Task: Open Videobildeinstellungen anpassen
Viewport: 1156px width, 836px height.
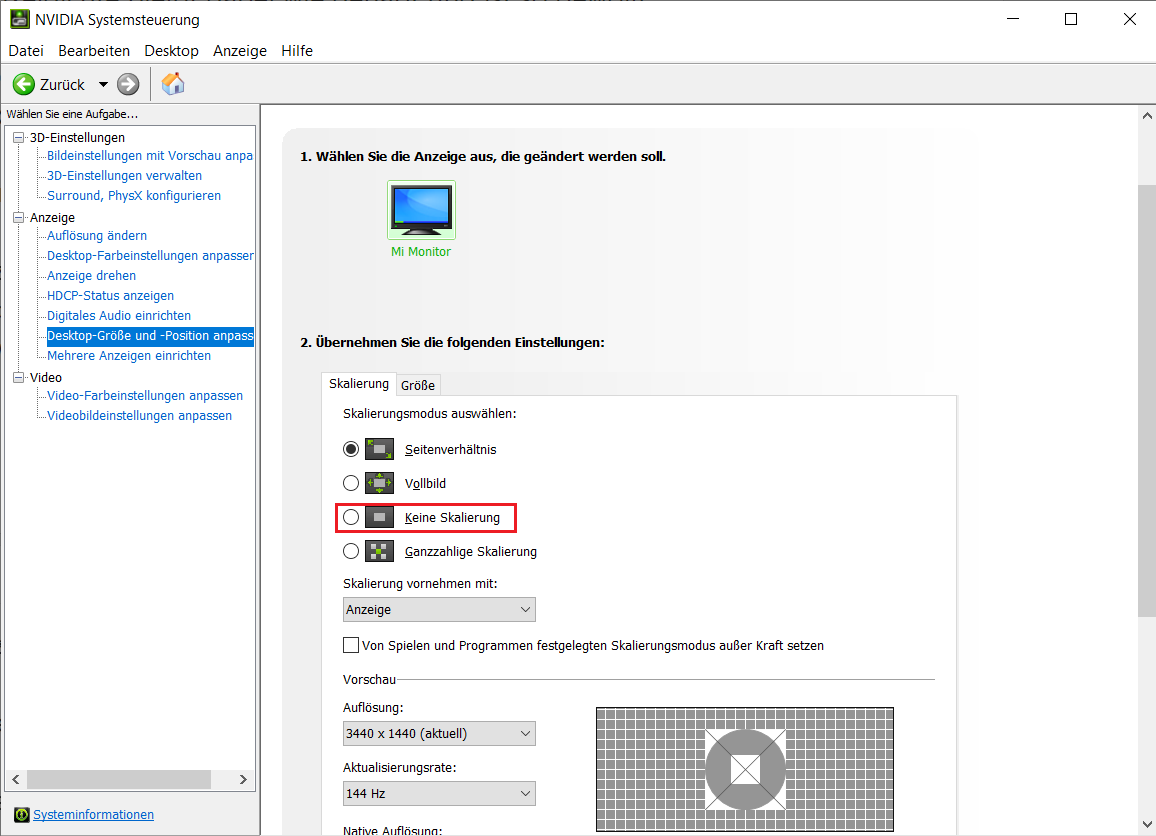Action: (x=139, y=415)
